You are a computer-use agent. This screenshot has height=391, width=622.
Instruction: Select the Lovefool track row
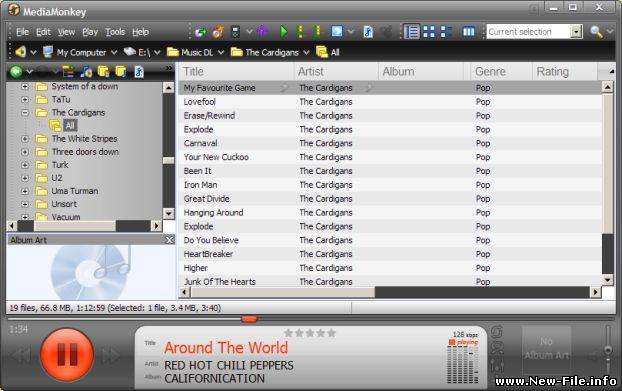point(390,102)
